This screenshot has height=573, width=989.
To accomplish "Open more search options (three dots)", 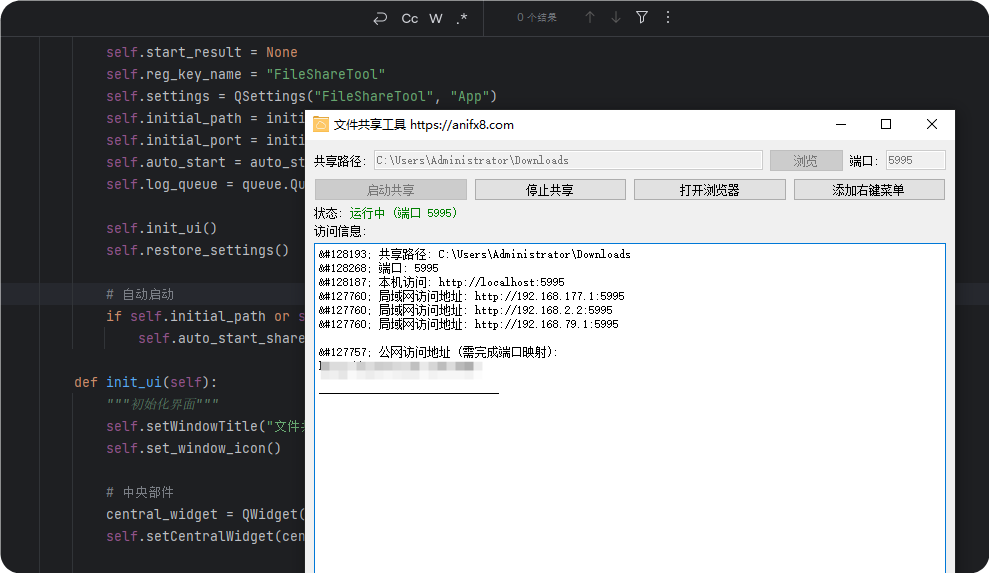I will point(668,18).
